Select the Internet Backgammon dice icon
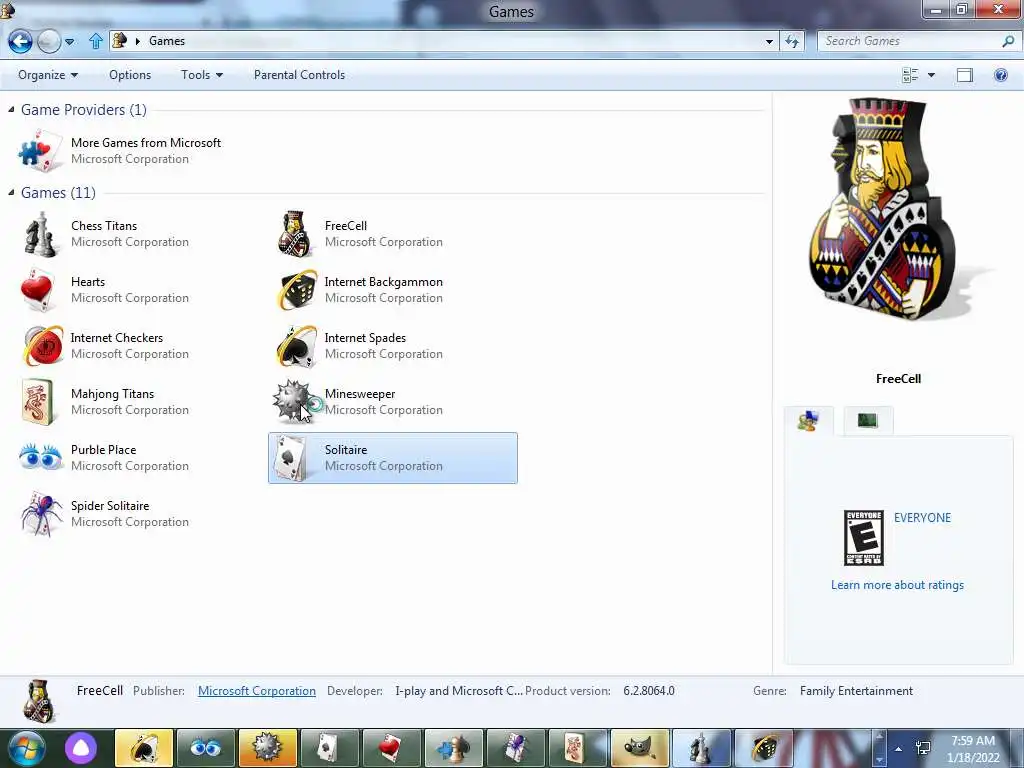The width and height of the screenshot is (1024, 768). (x=296, y=290)
